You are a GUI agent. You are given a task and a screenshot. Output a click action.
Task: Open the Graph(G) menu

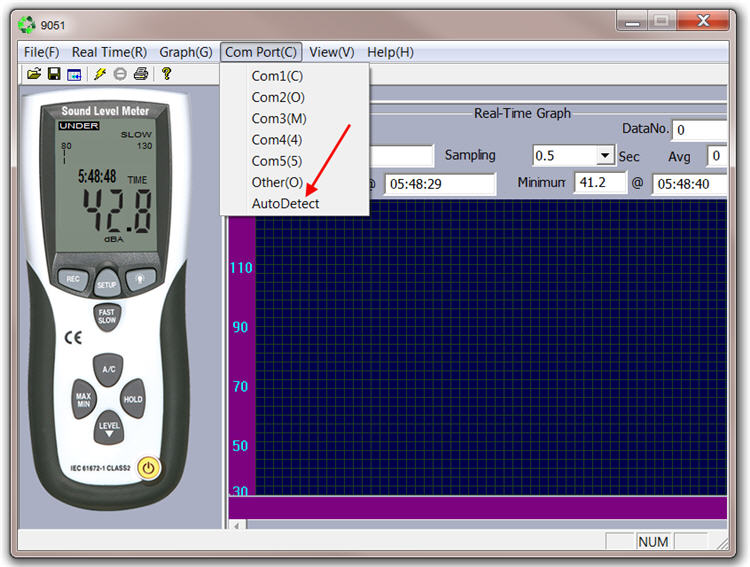coord(186,52)
